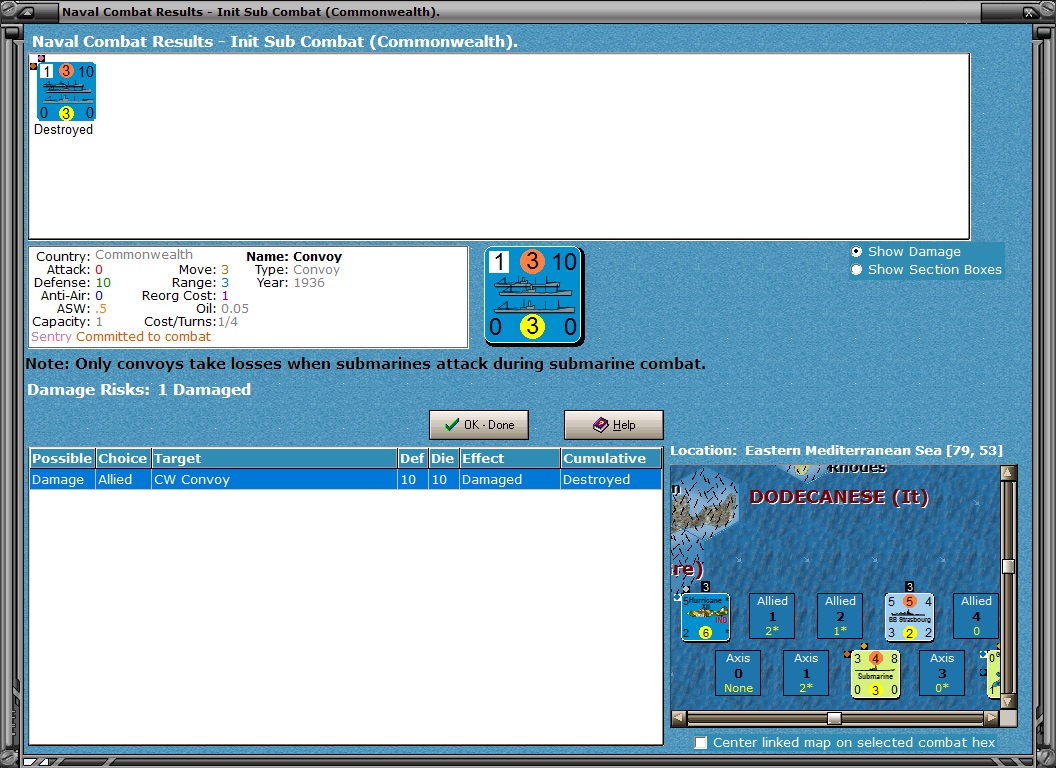Open the Allied 2 section box

pyautogui.click(x=840, y=616)
